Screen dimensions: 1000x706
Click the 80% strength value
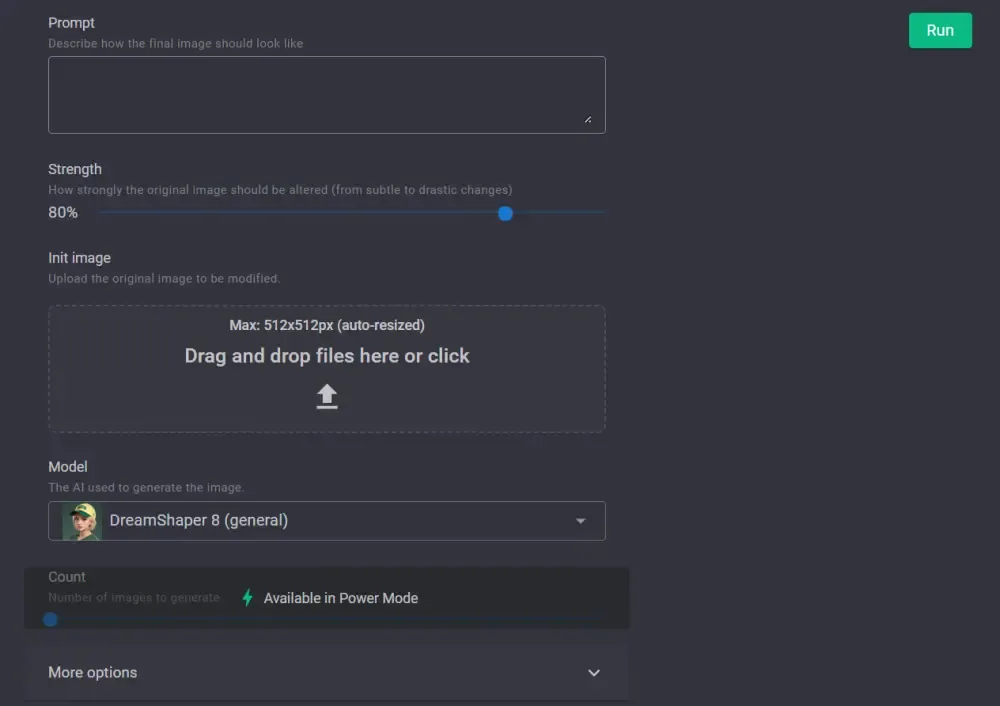(x=63, y=213)
